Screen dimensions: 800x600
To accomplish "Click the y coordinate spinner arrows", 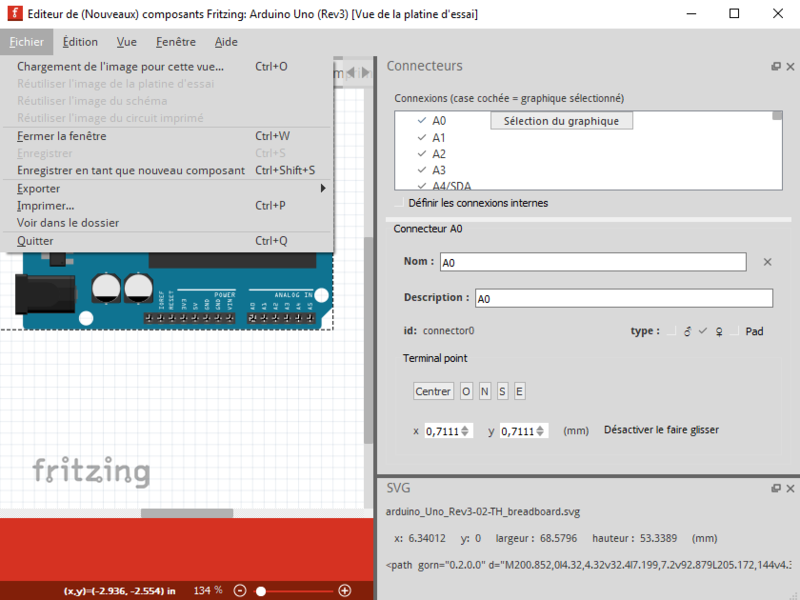I will (x=542, y=431).
